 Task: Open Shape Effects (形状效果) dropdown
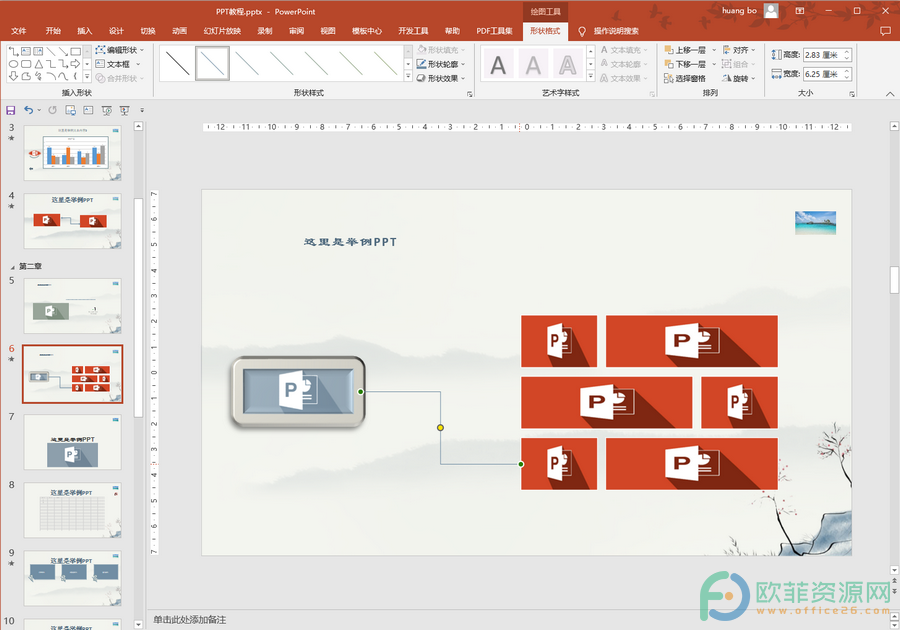tap(441, 78)
